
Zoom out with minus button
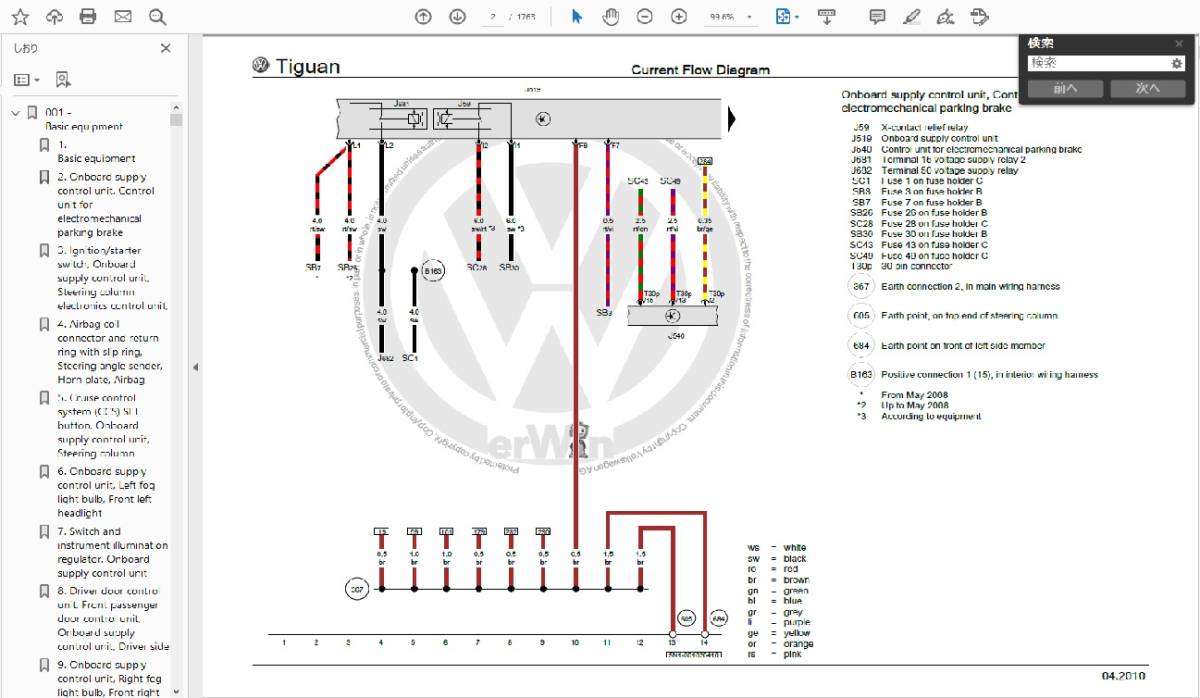pyautogui.click(x=645, y=16)
